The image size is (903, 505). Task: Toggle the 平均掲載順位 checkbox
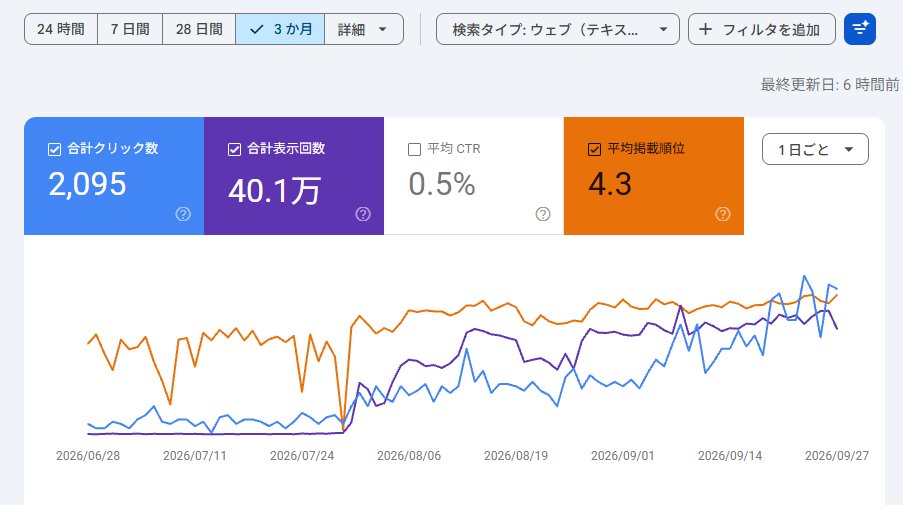click(594, 150)
